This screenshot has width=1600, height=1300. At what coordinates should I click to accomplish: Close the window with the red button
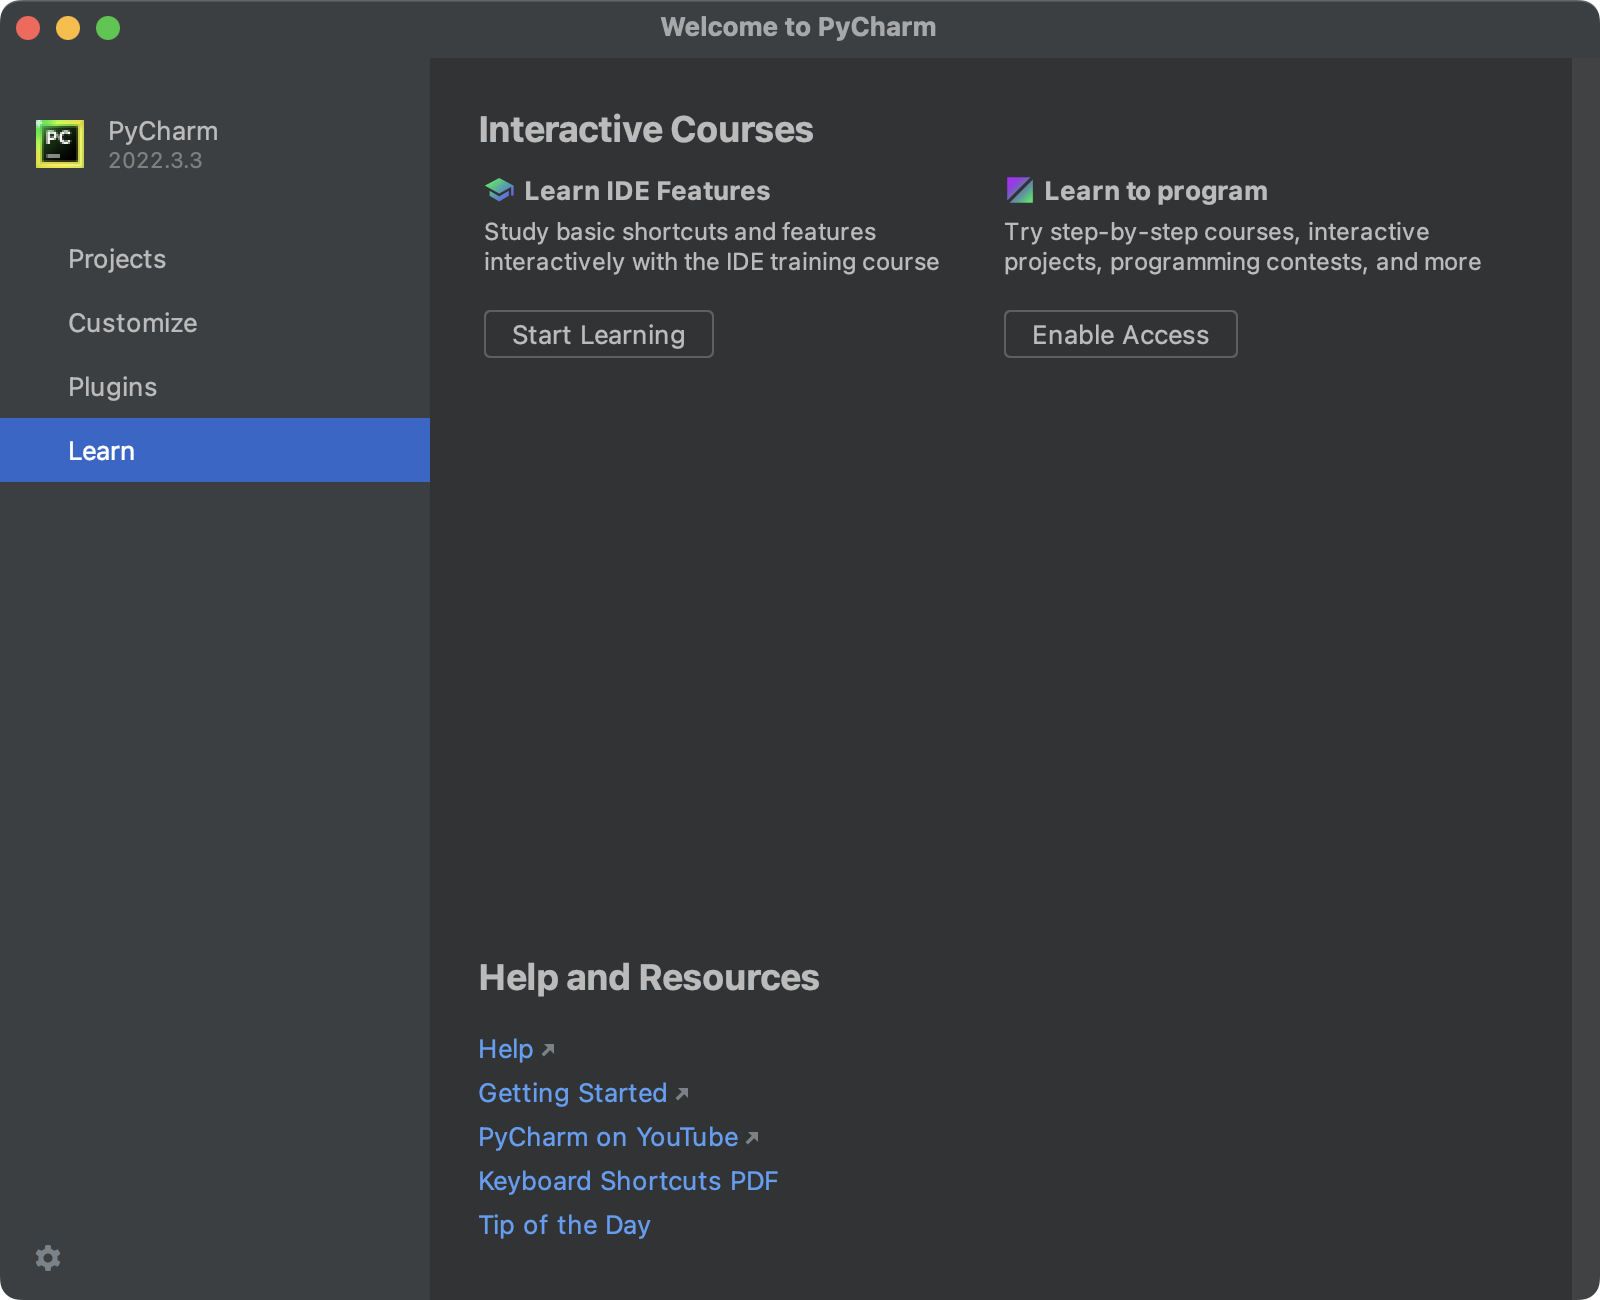tap(28, 28)
